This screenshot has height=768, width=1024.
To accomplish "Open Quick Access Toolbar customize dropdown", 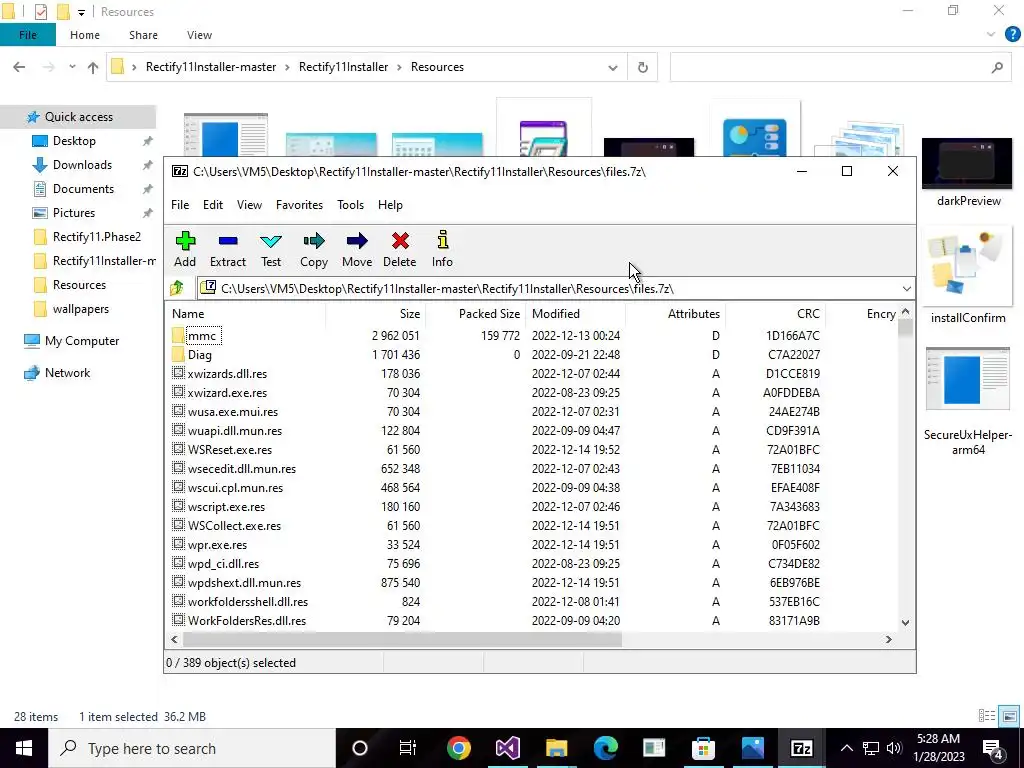I will [81, 12].
